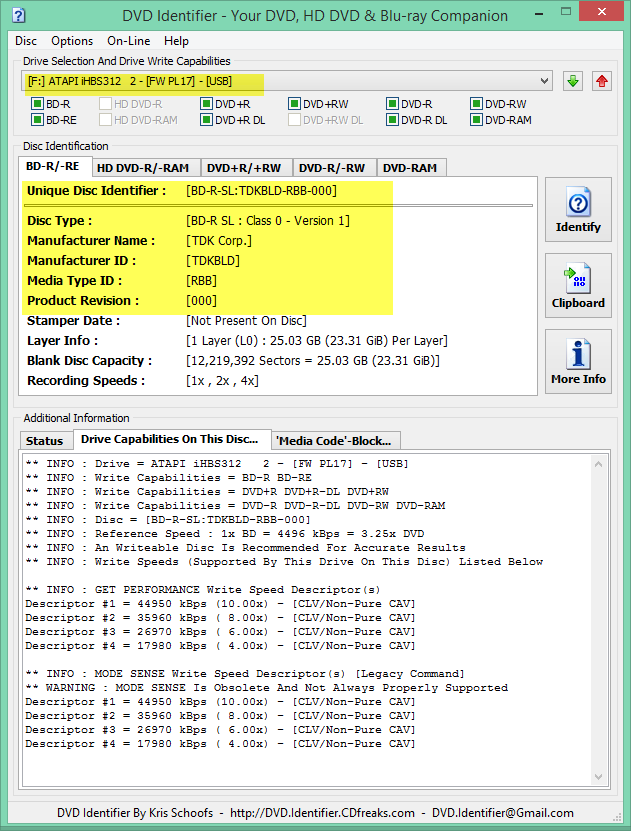Click the greyed HD DVD-R checkbox
The image size is (631, 831).
(105, 104)
